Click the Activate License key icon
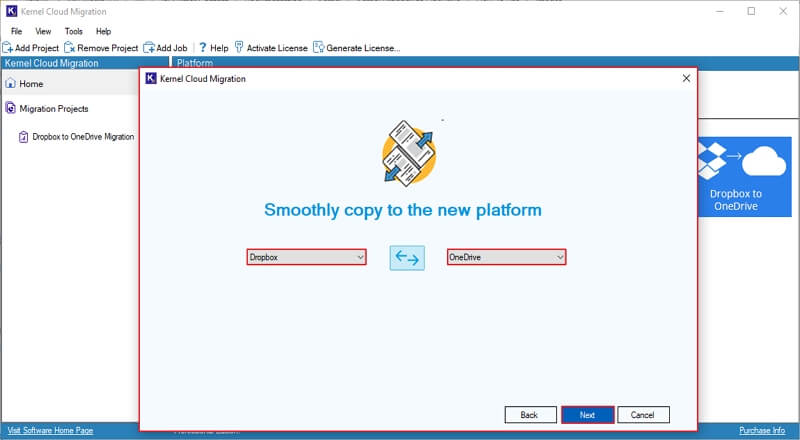 coord(239,47)
